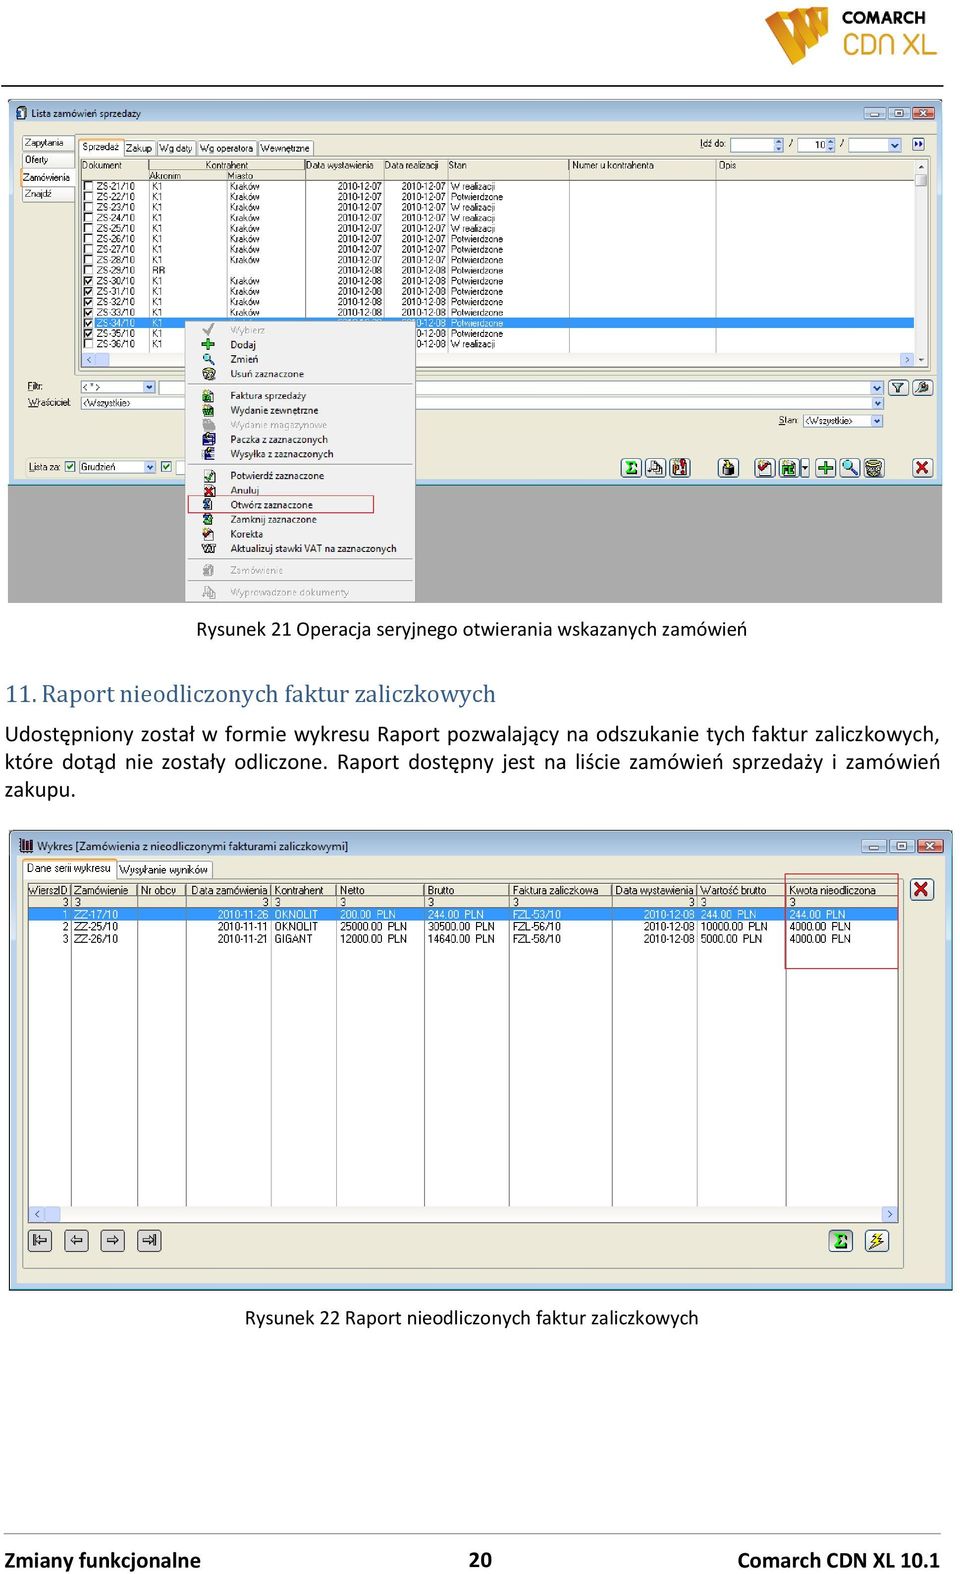Viewport: 960px width, 1574px height.
Task: Click the filter funnel icon
Action: tap(898, 388)
